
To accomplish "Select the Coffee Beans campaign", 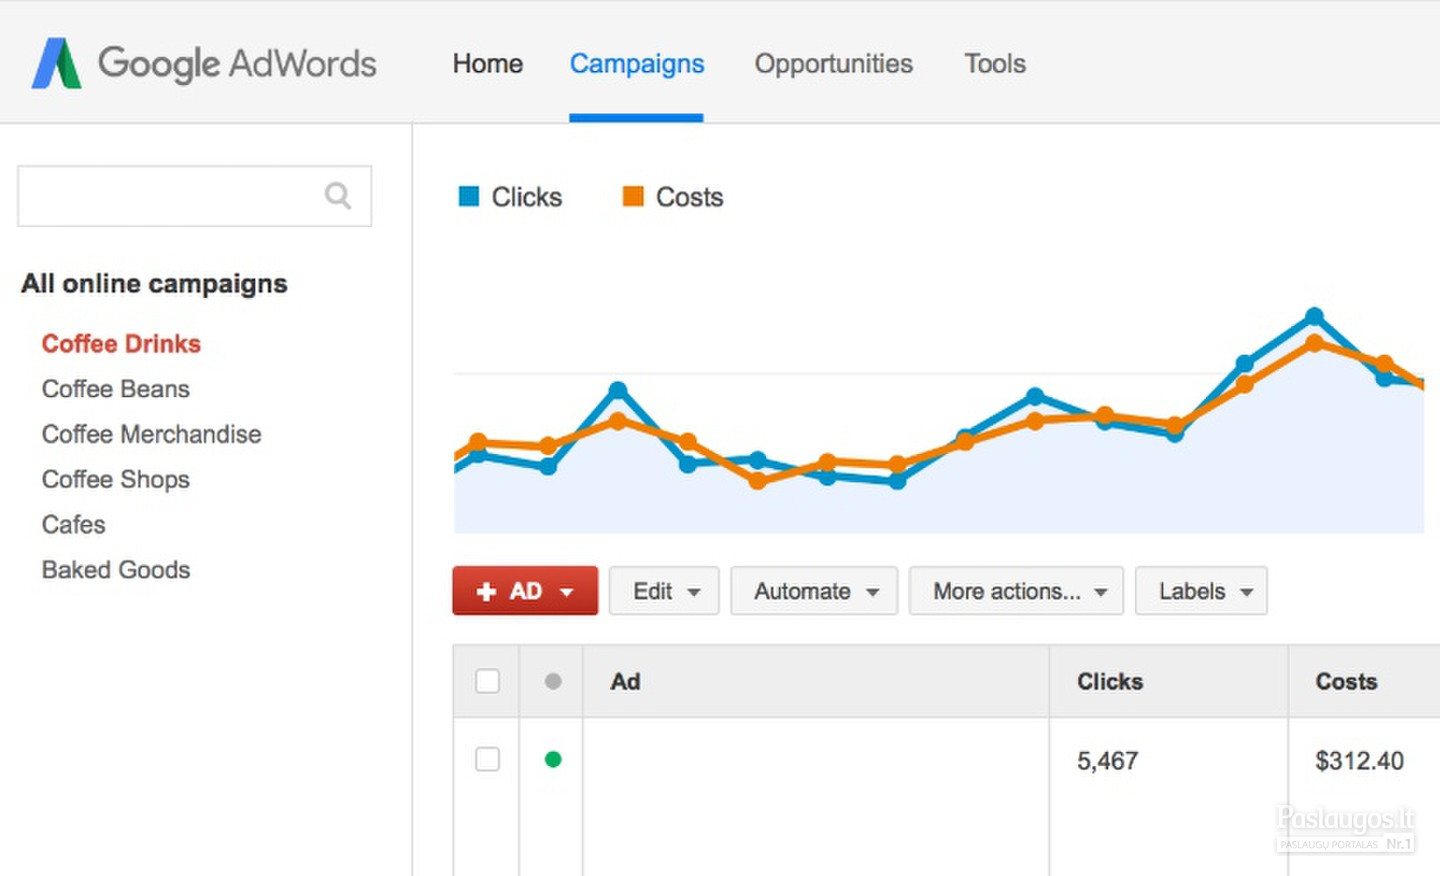I will [116, 389].
